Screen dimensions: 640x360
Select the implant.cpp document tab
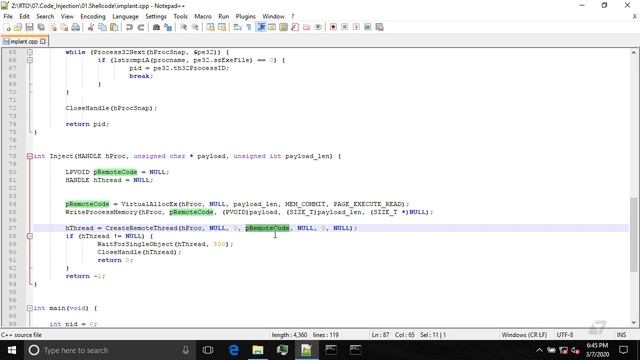pyautogui.click(x=24, y=41)
